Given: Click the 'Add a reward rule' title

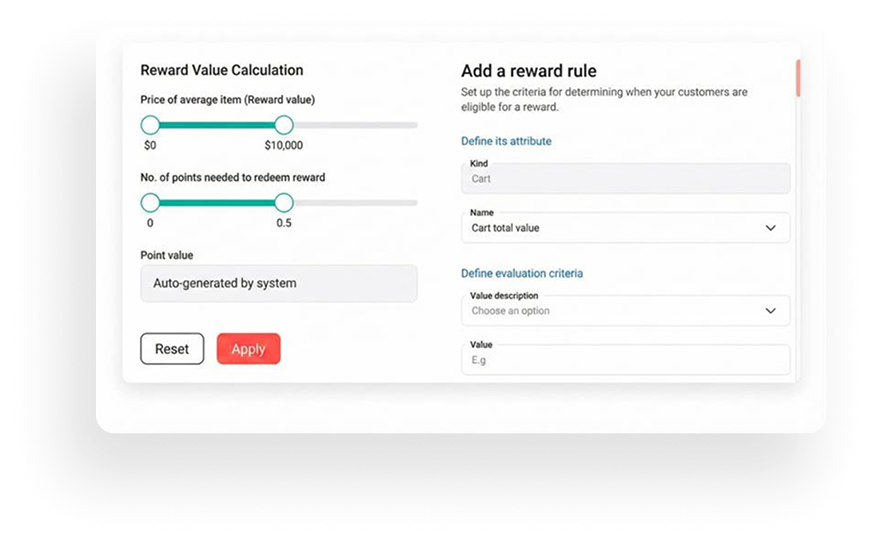Looking at the screenshot, I should tap(528, 71).
